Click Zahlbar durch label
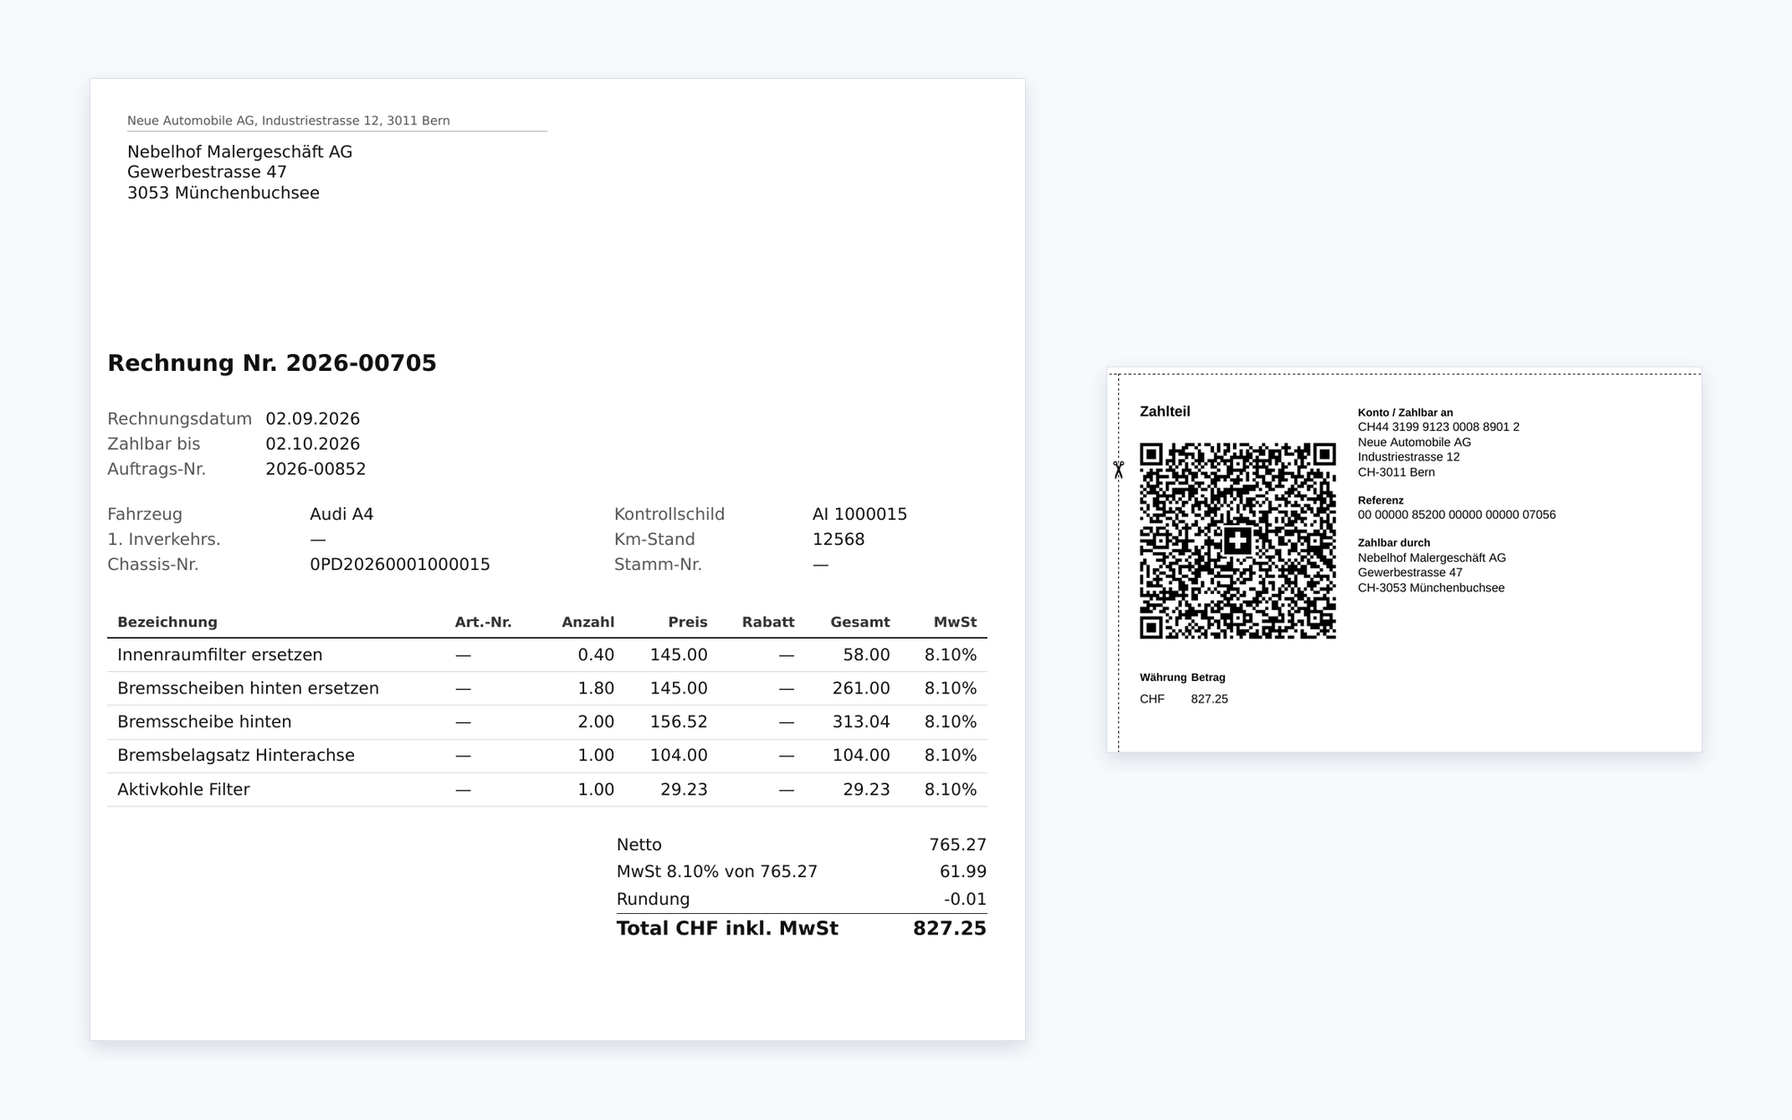Image resolution: width=1792 pixels, height=1120 pixels. [1394, 543]
